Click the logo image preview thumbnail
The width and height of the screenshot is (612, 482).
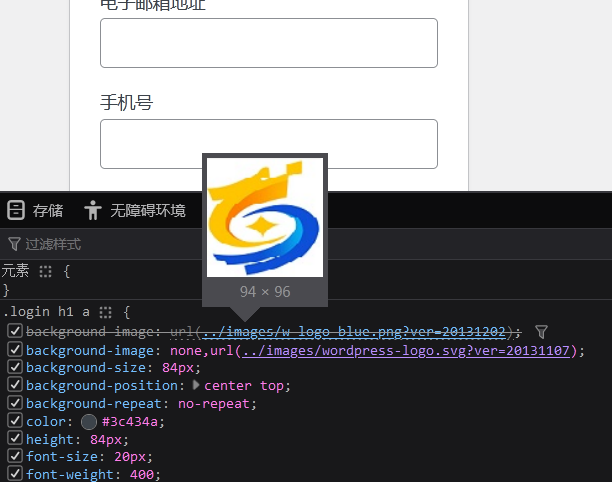tap(265, 217)
